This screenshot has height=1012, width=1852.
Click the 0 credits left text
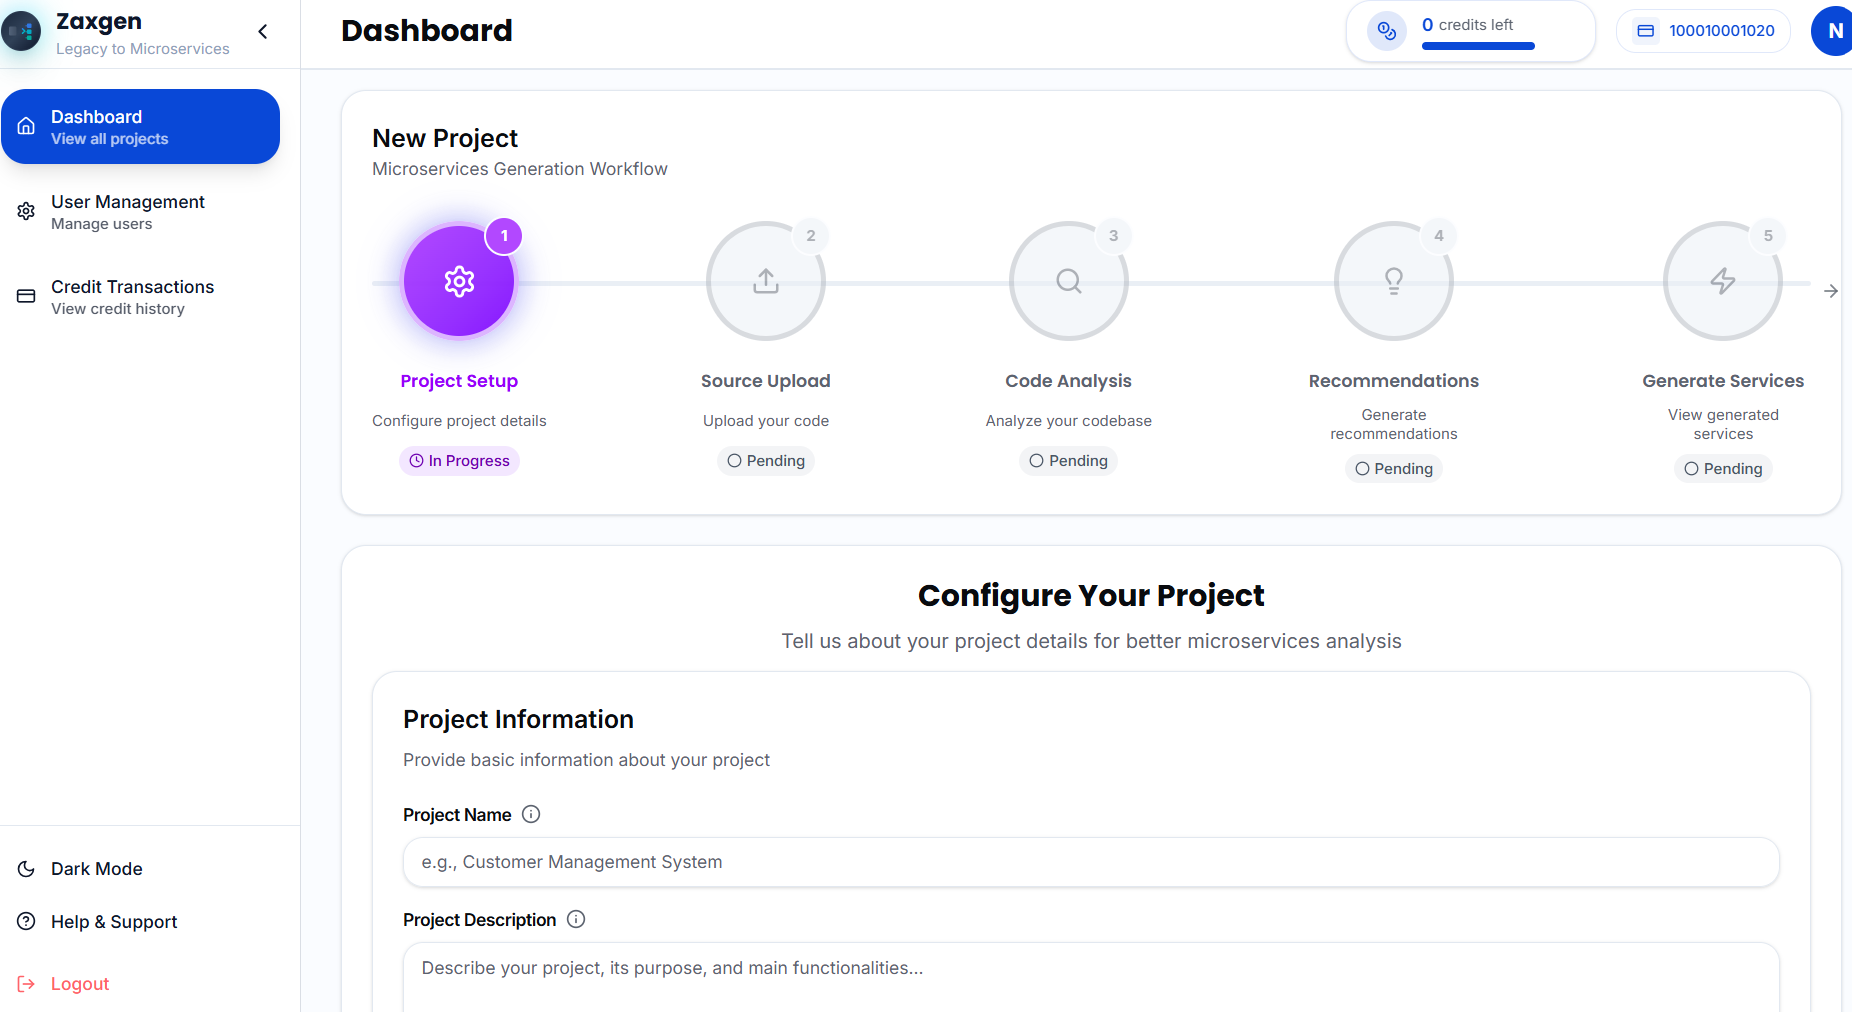click(1467, 25)
